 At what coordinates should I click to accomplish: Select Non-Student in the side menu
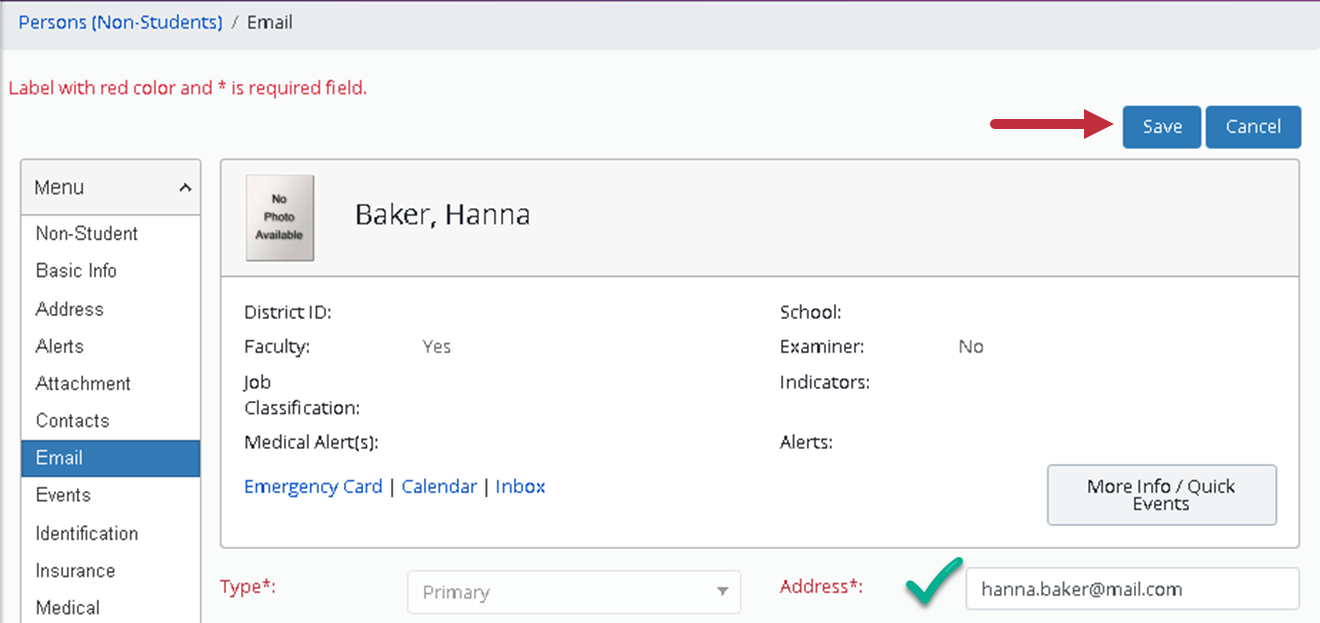pyautogui.click(x=87, y=233)
